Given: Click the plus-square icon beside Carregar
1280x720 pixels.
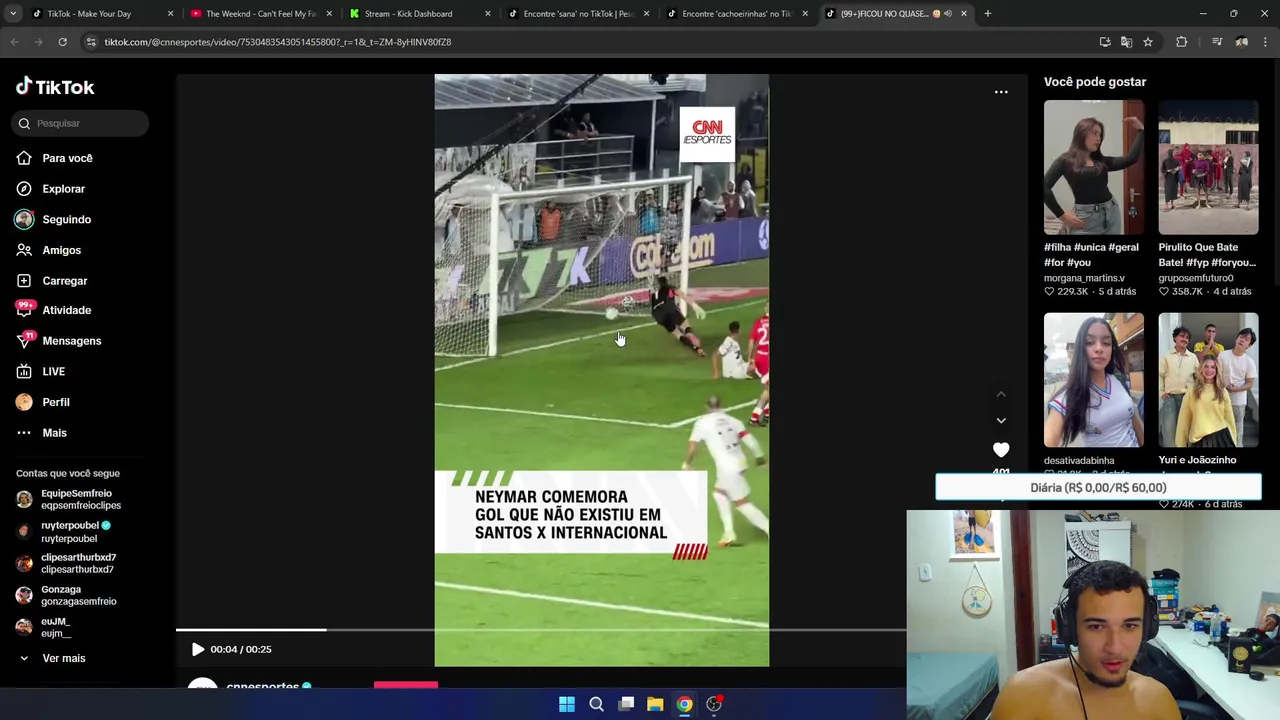Looking at the screenshot, I should tap(24, 281).
